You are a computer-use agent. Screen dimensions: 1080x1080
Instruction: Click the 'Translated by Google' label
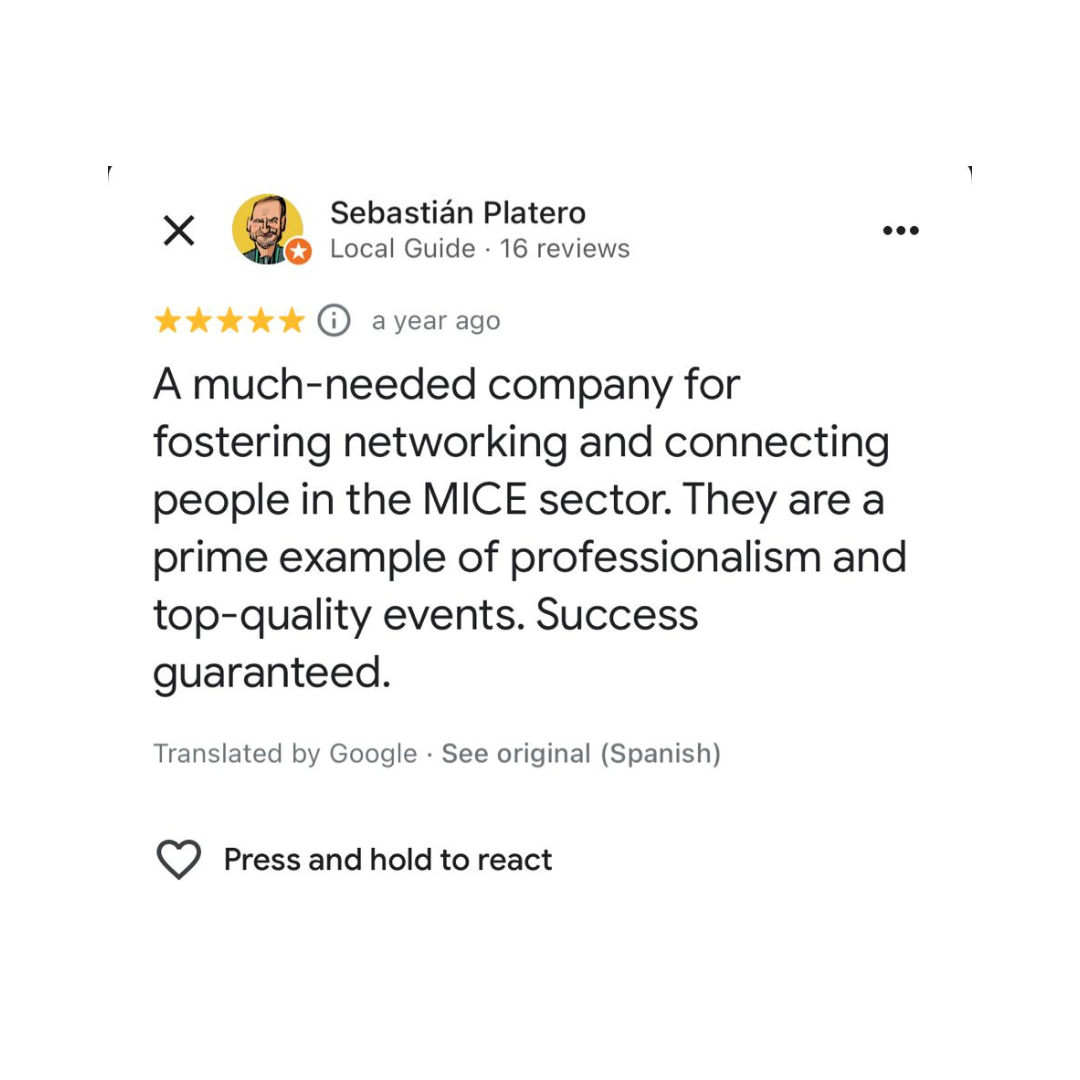tap(285, 753)
